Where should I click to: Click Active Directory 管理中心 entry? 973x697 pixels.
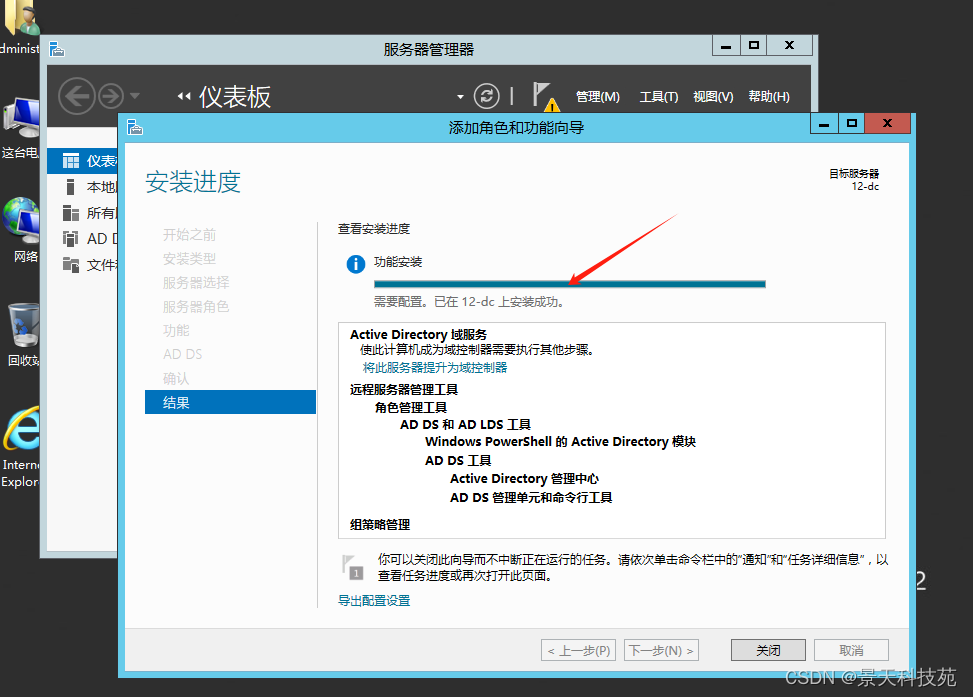pos(524,479)
